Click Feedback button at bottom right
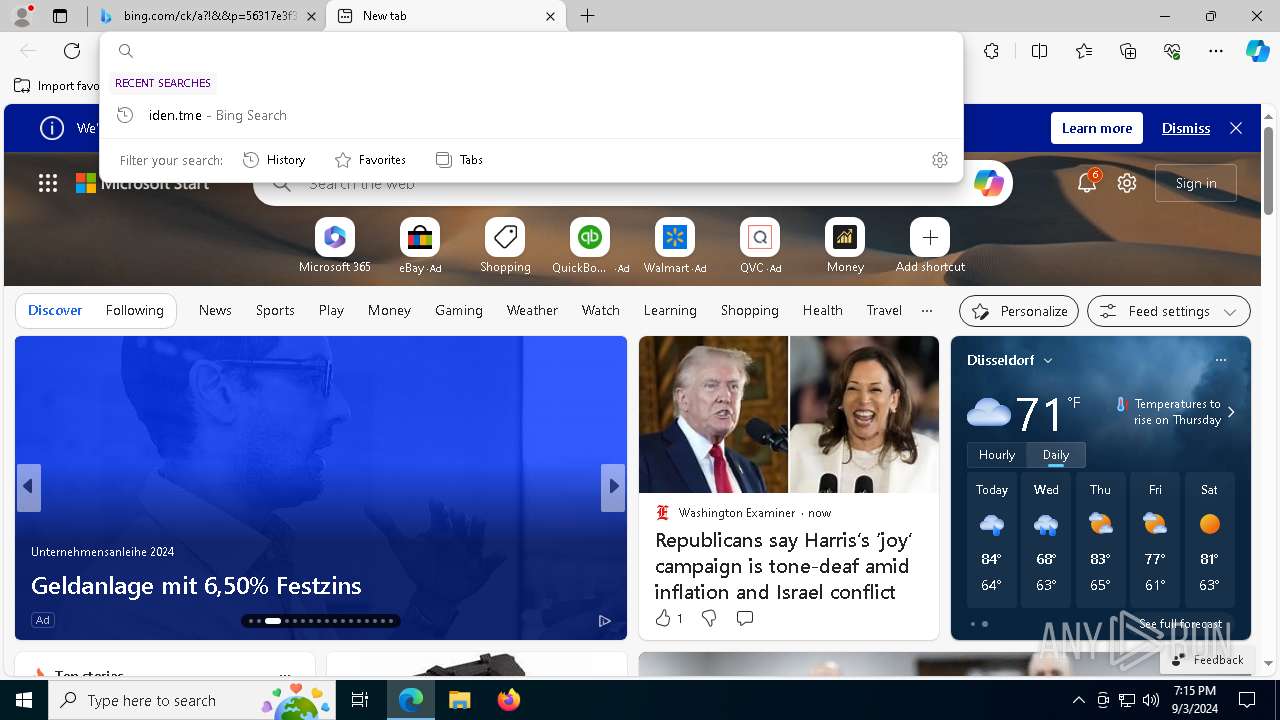 point(1207,660)
